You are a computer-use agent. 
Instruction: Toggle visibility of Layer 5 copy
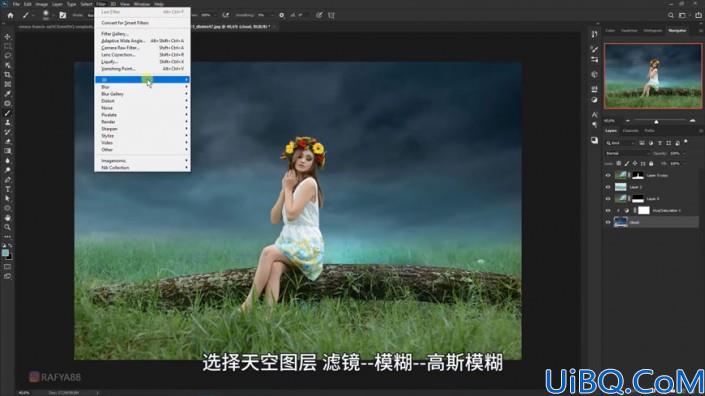click(608, 175)
